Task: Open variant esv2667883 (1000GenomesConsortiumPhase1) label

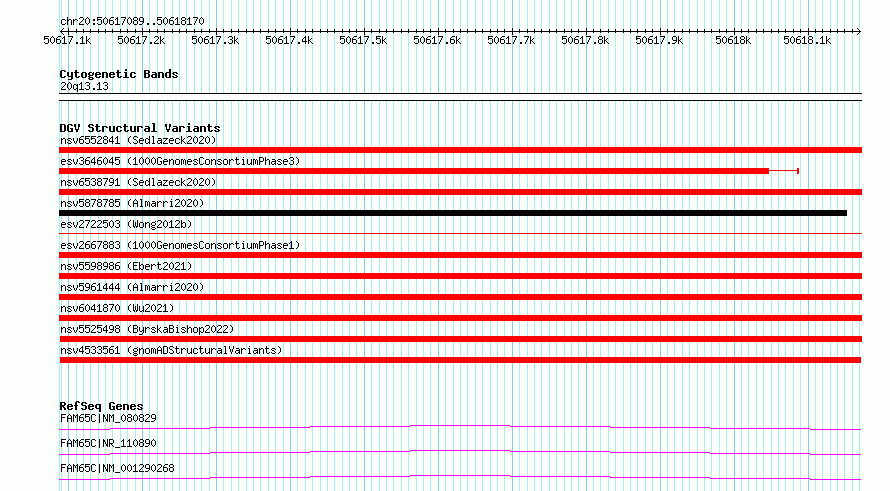Action: pos(180,245)
